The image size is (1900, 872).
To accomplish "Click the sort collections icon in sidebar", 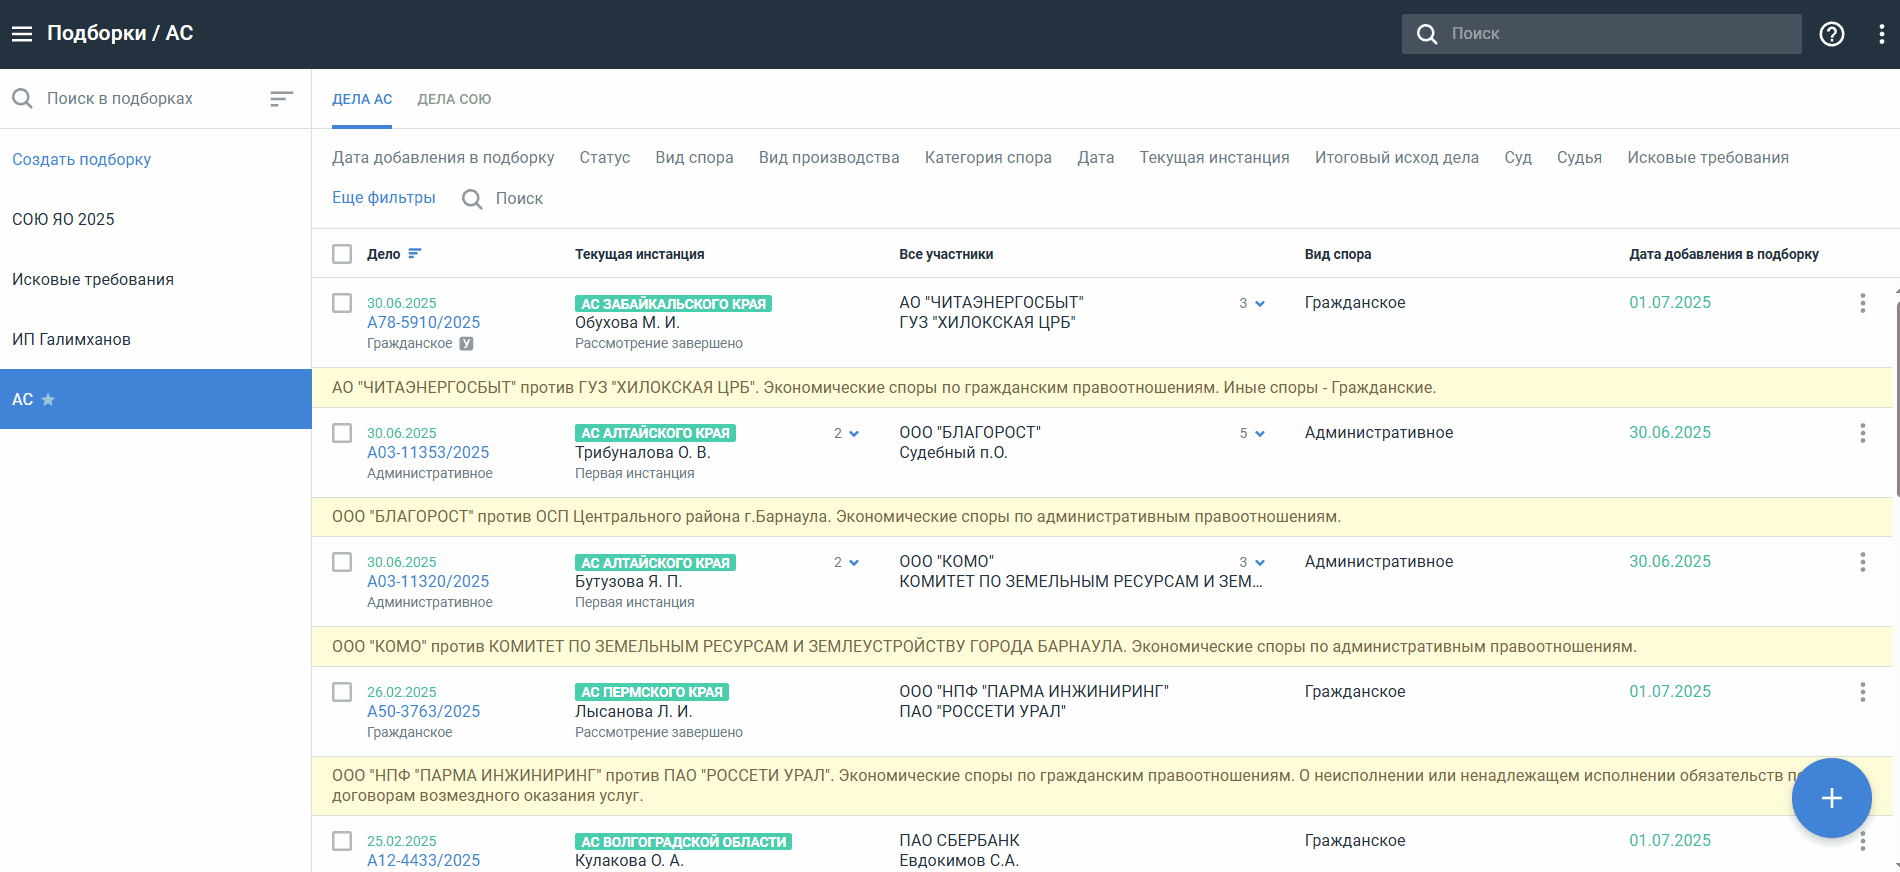I will pyautogui.click(x=281, y=98).
